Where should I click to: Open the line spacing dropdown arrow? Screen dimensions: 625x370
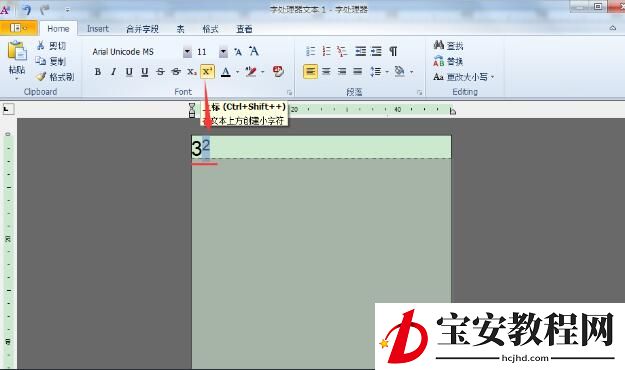point(387,72)
